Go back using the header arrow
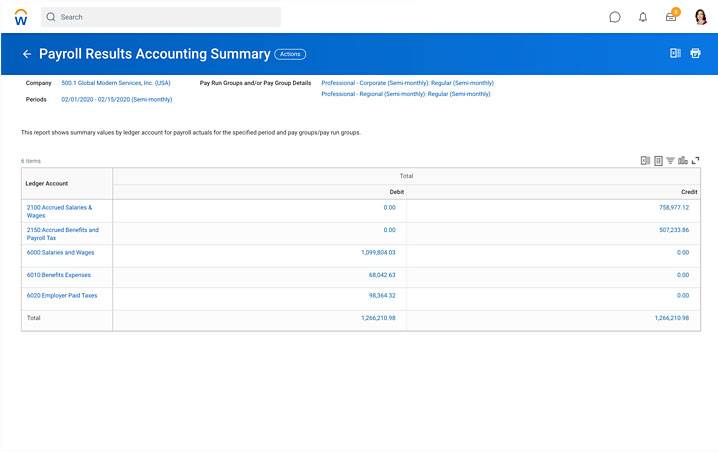 pyautogui.click(x=27, y=54)
